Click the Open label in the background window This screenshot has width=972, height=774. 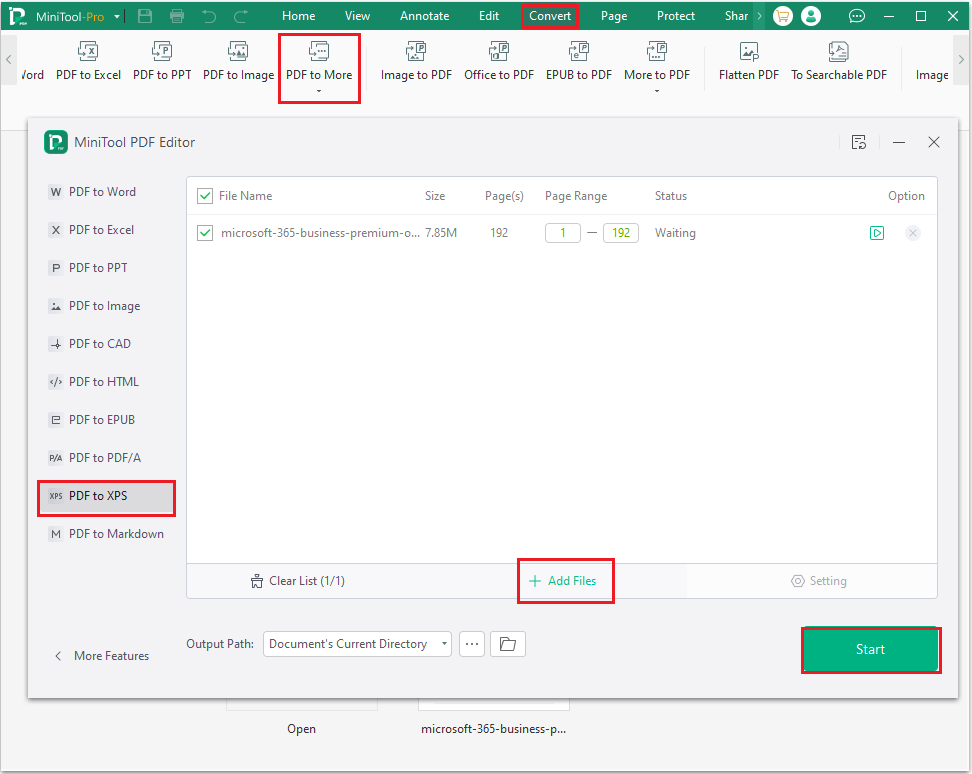pyautogui.click(x=301, y=729)
